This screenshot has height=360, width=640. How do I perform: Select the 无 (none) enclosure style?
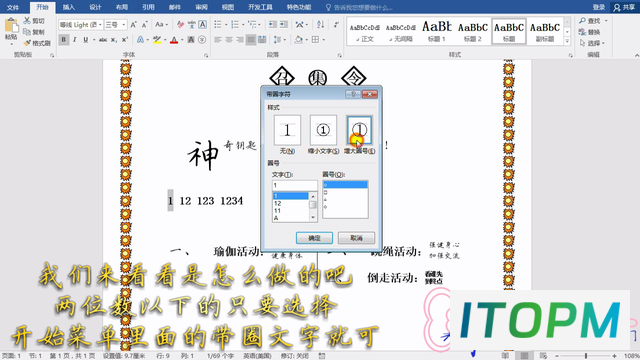tap(287, 130)
